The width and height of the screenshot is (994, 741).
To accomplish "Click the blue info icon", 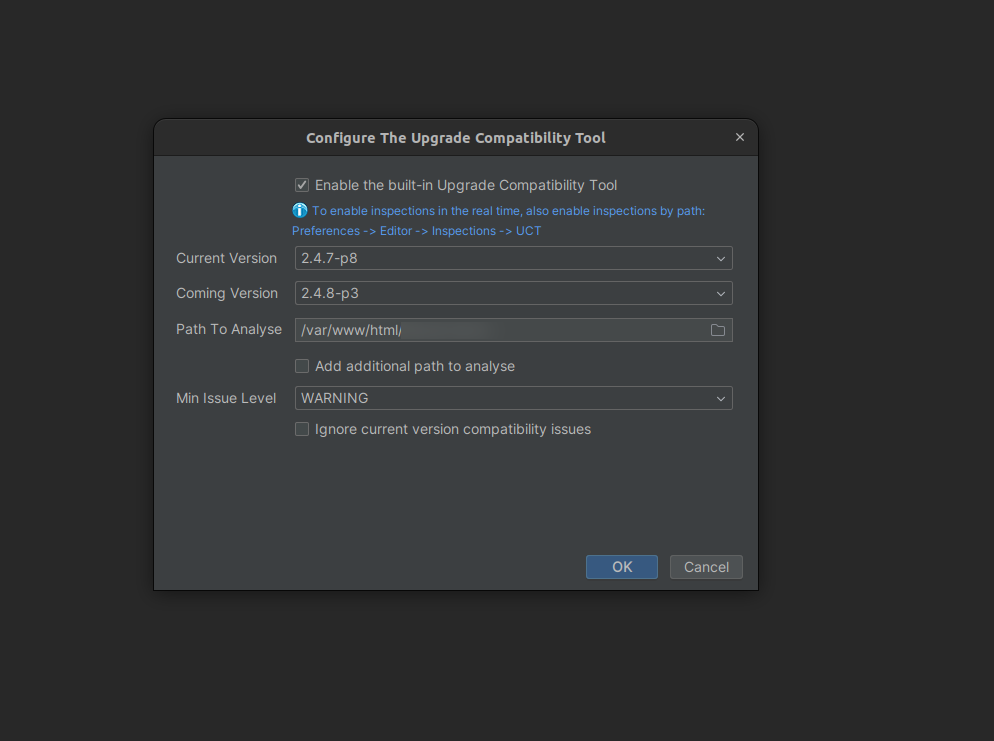I will point(300,211).
